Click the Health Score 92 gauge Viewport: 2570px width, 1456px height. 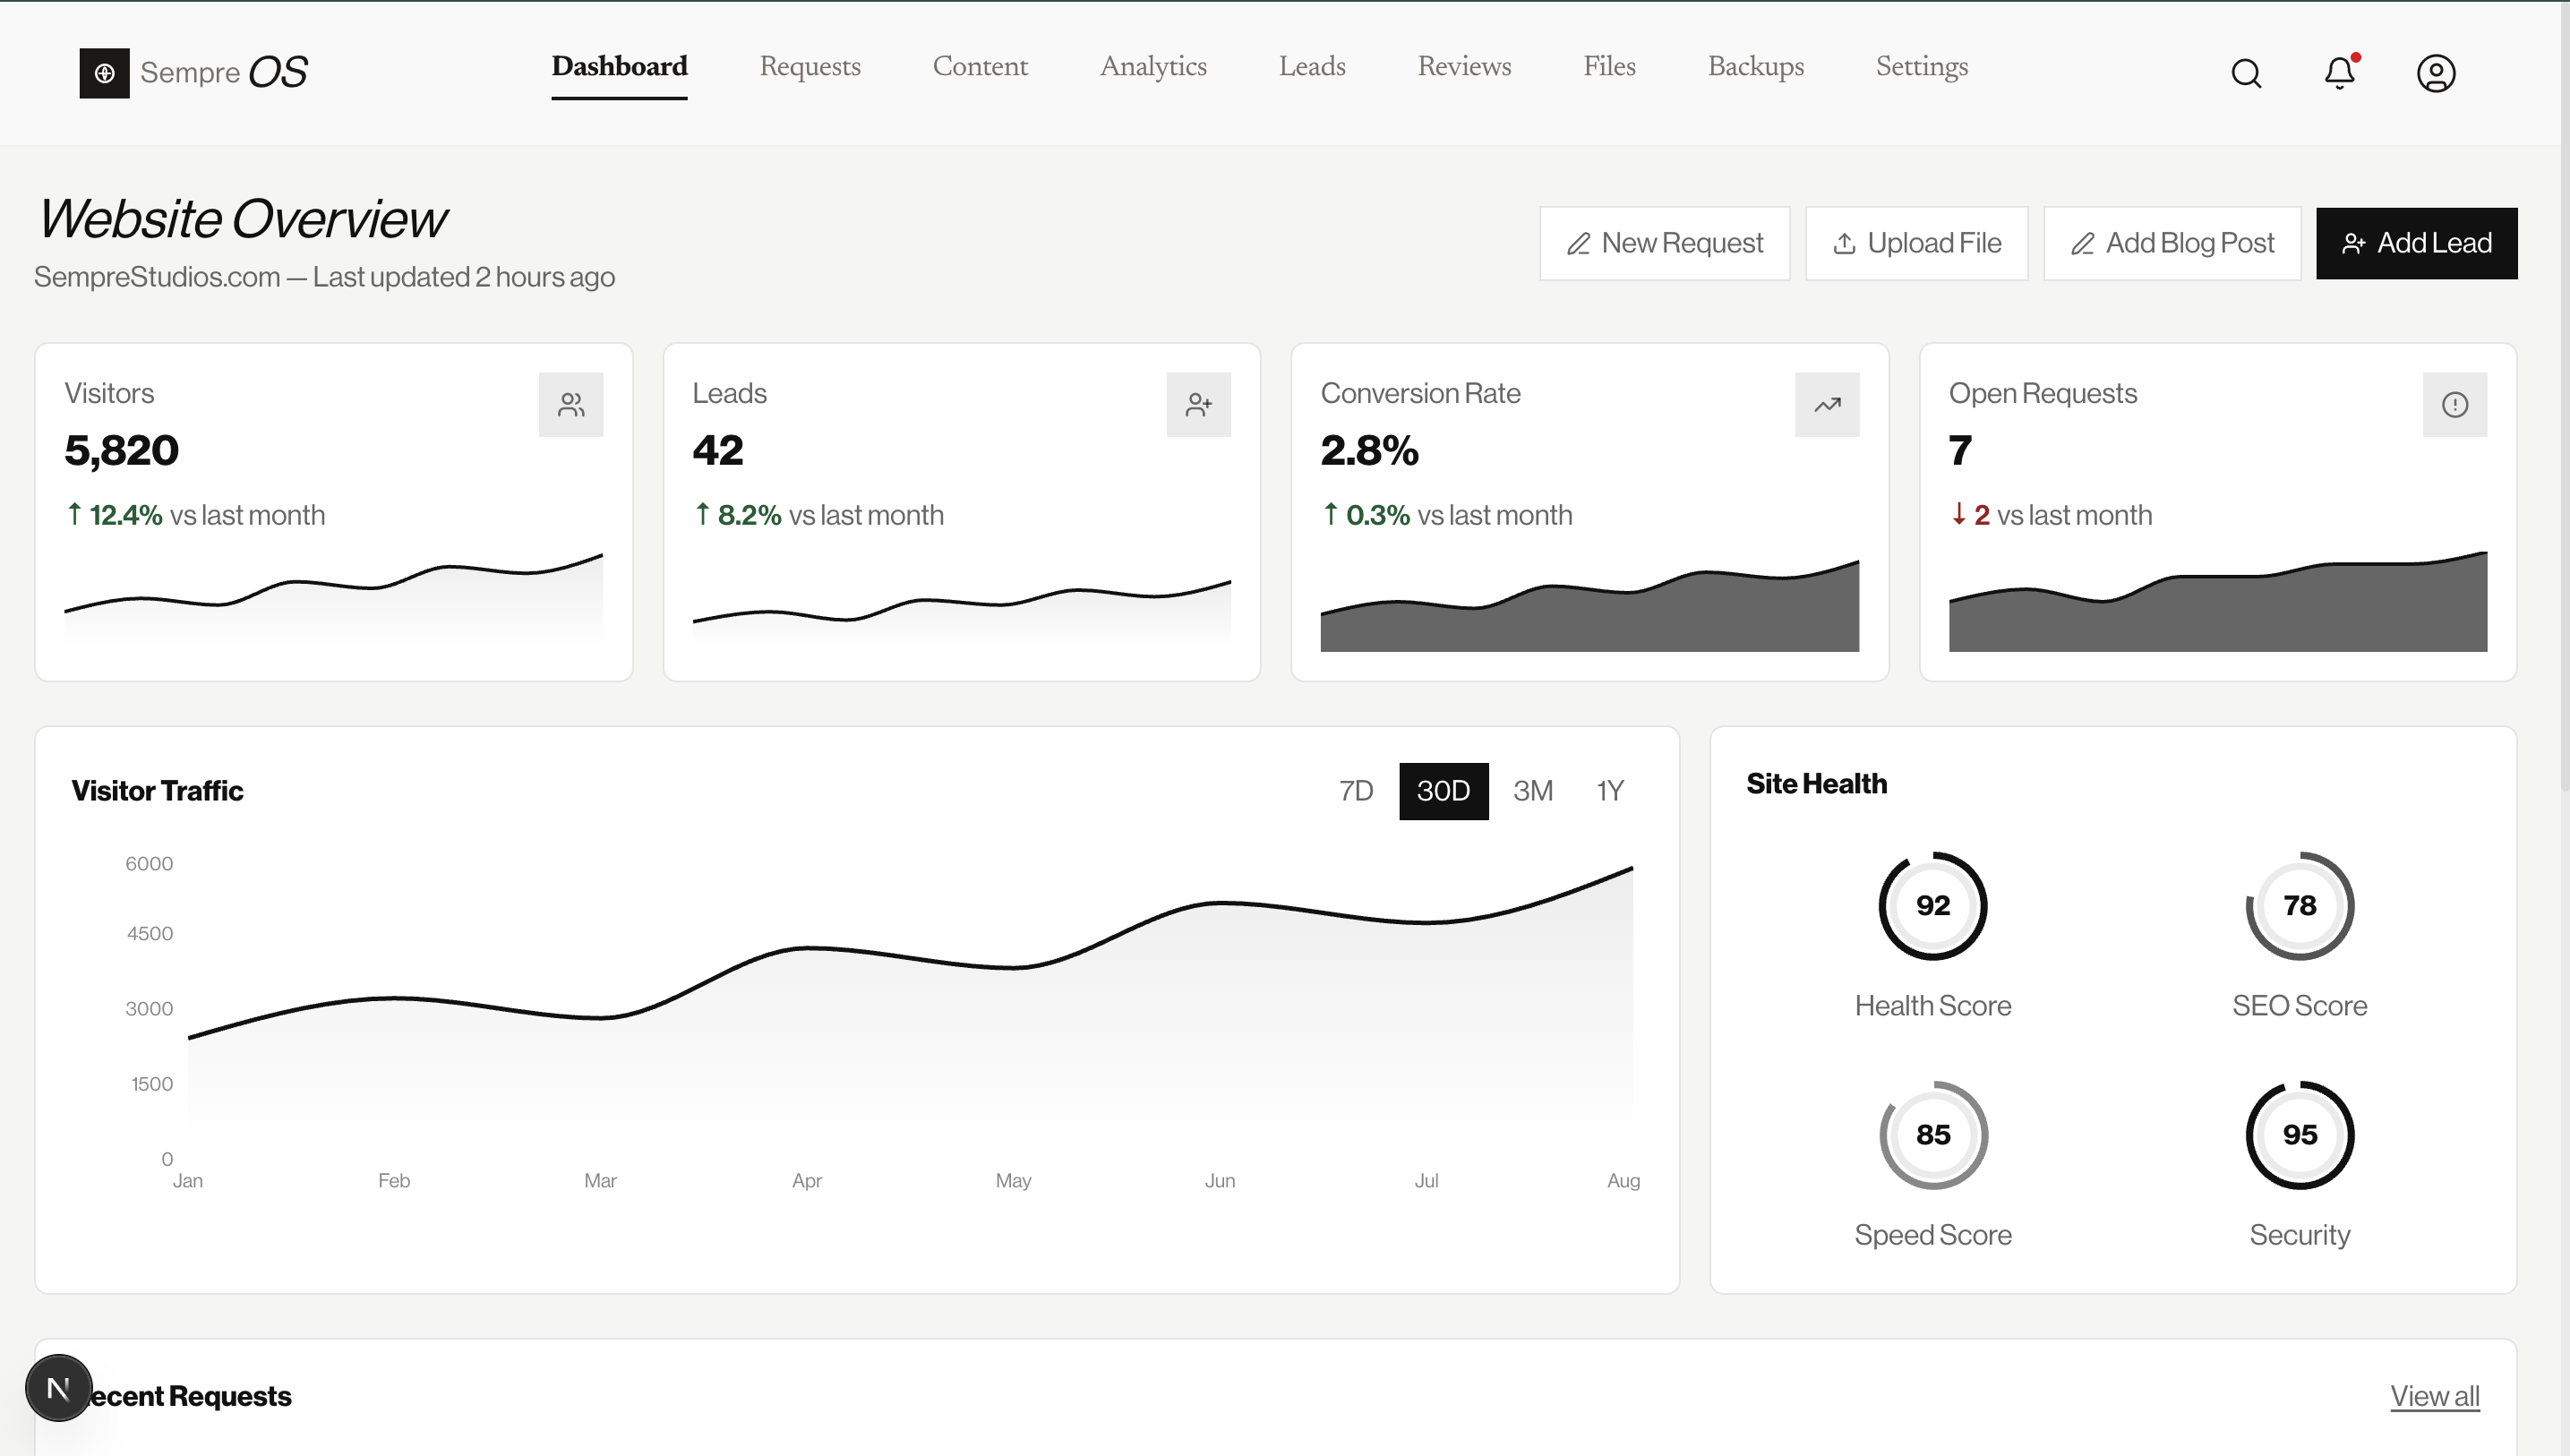coord(1932,906)
